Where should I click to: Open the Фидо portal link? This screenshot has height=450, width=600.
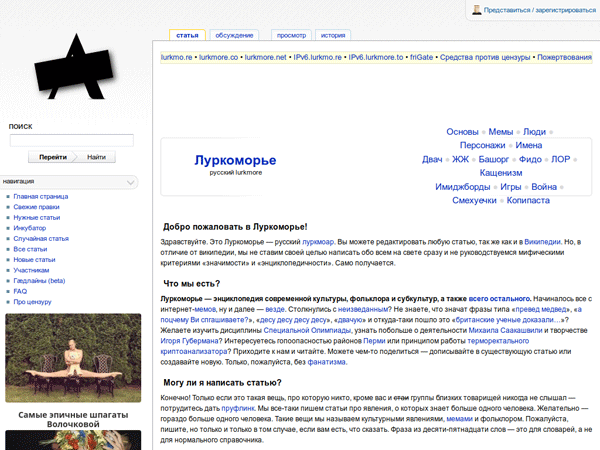530,159
